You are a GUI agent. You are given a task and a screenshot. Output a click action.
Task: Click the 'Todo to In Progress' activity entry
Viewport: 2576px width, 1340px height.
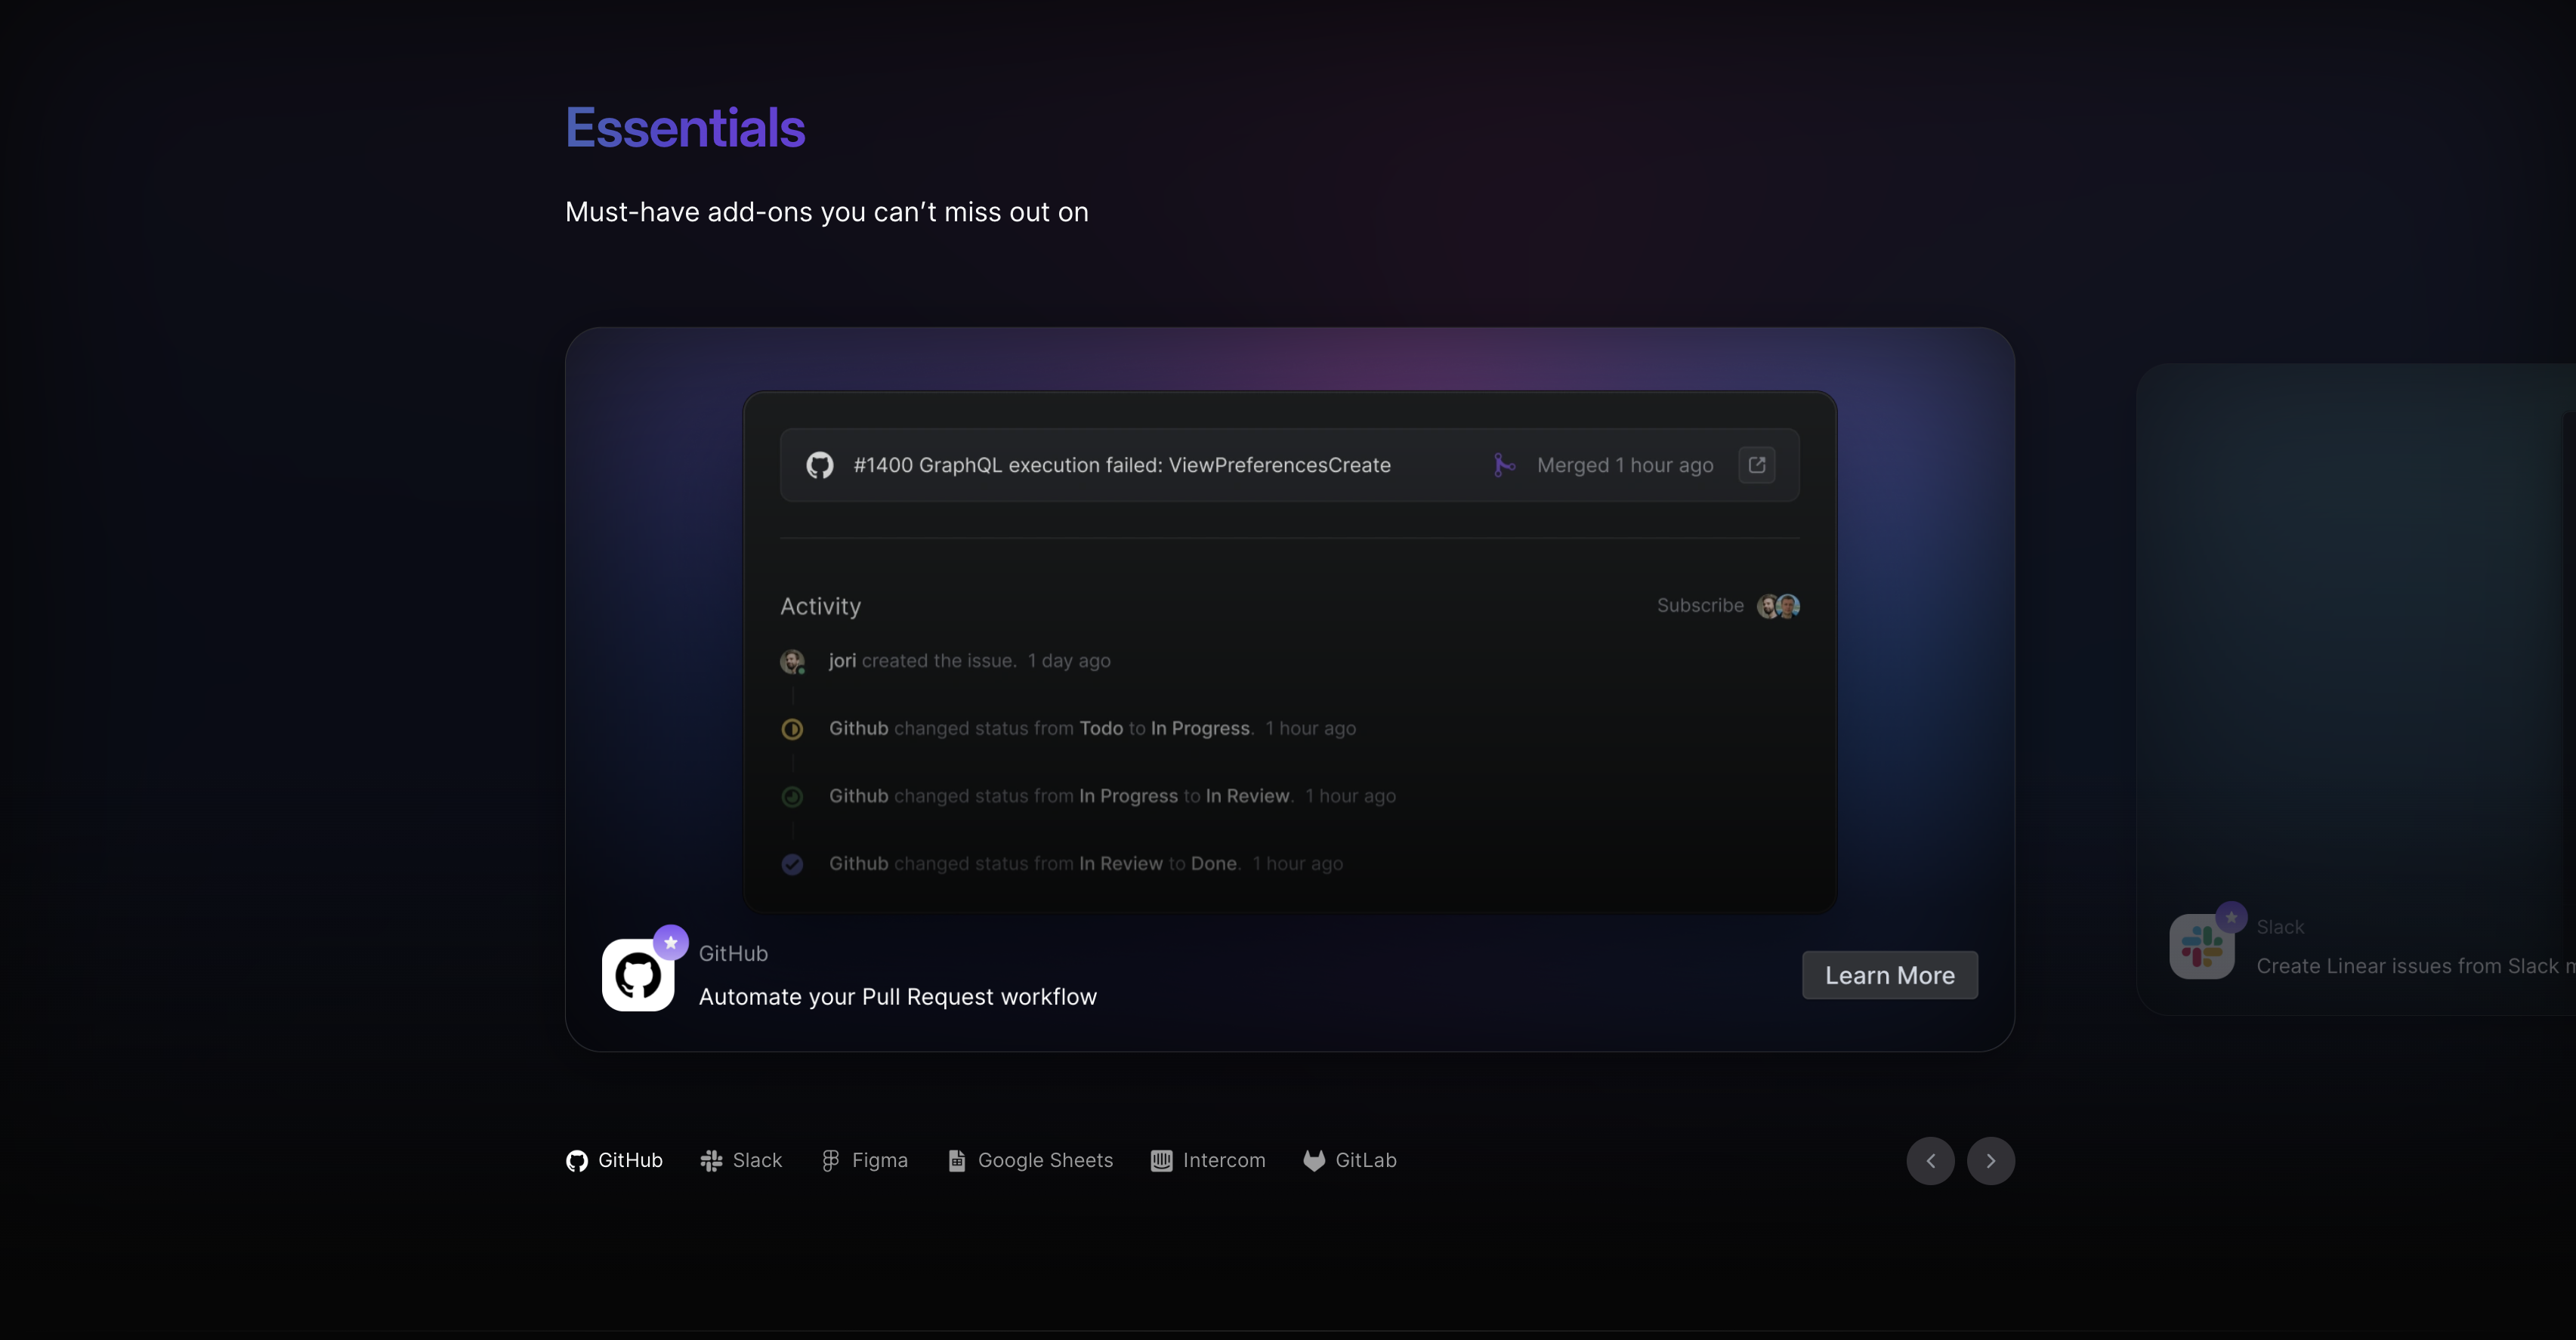pos(1093,729)
